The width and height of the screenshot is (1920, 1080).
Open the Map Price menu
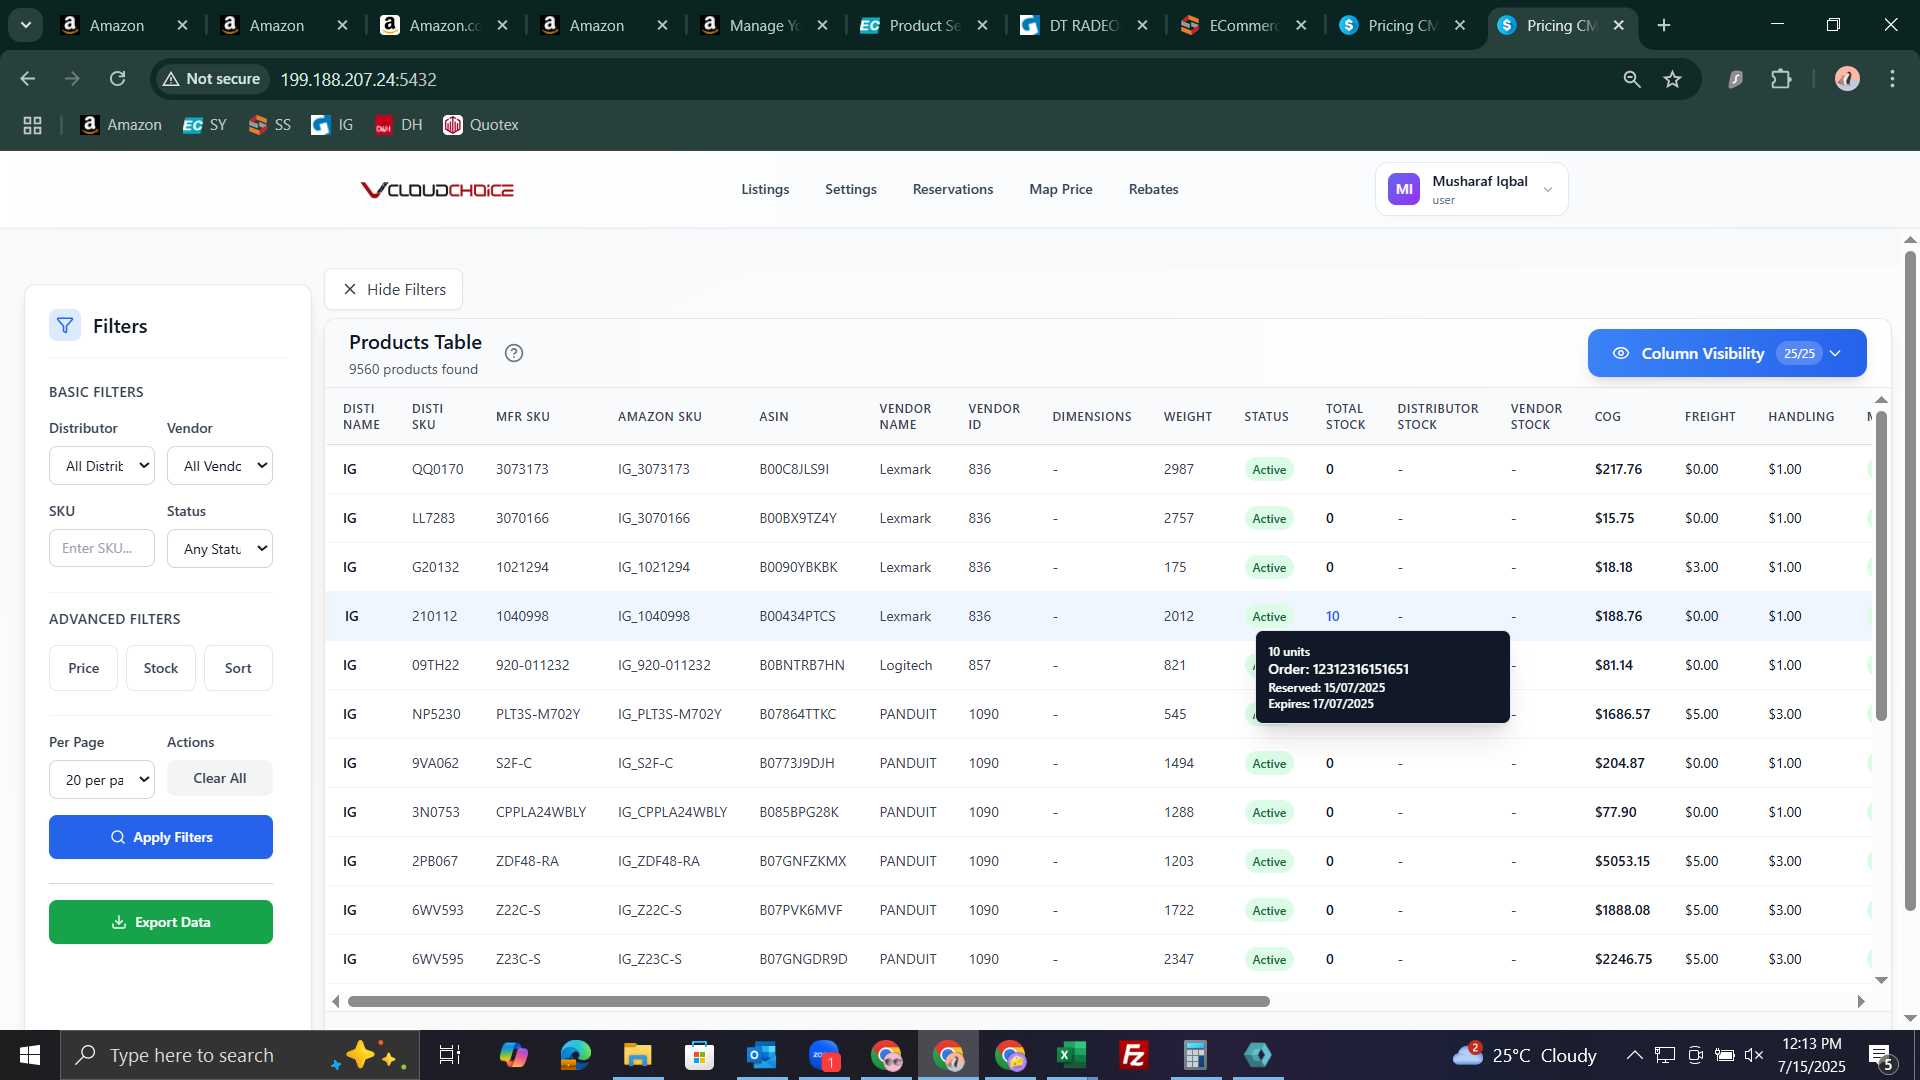[x=1061, y=189]
